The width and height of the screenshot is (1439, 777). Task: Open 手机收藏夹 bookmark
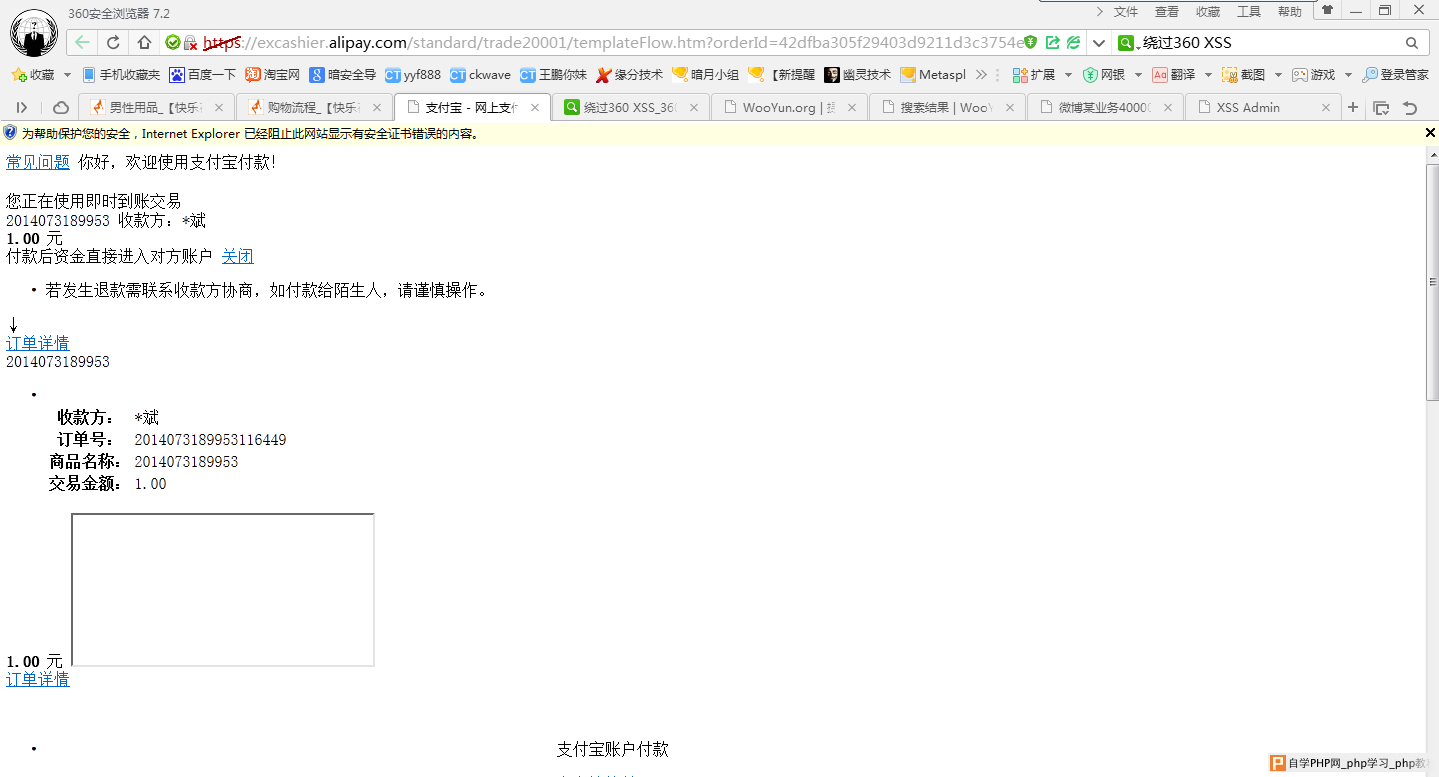120,75
